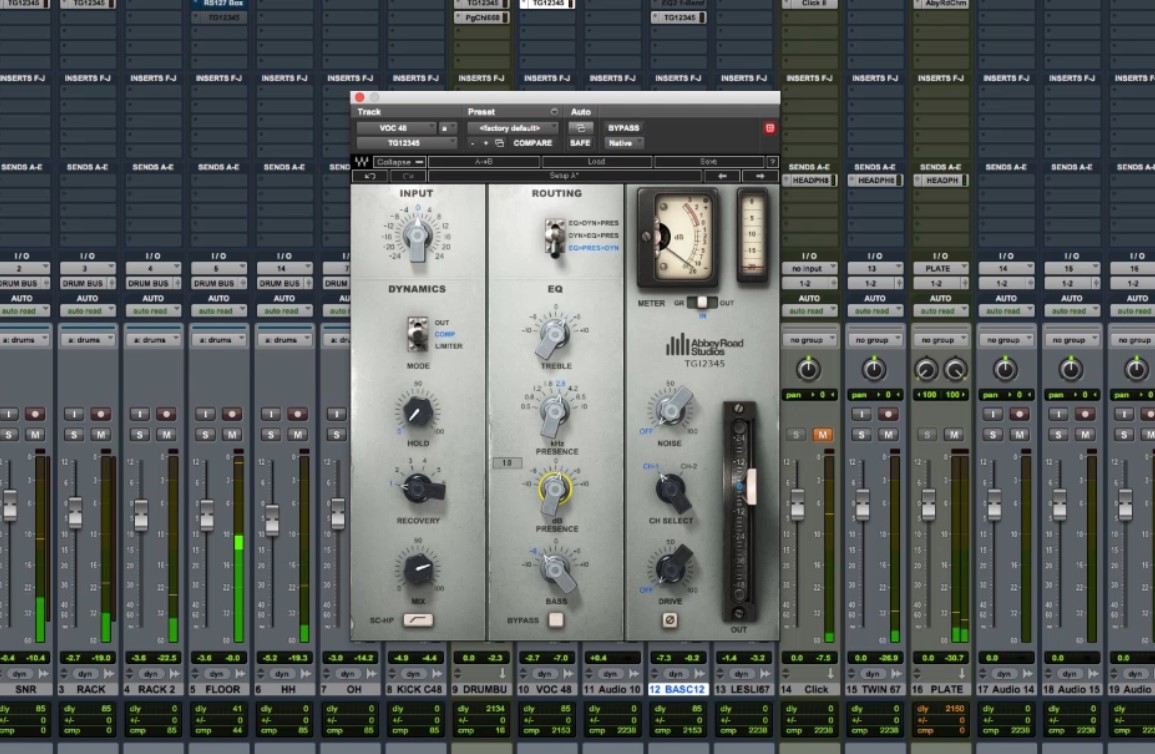This screenshot has height=754, width=1155.
Task: Open the factory default preset list
Action: click(513, 128)
